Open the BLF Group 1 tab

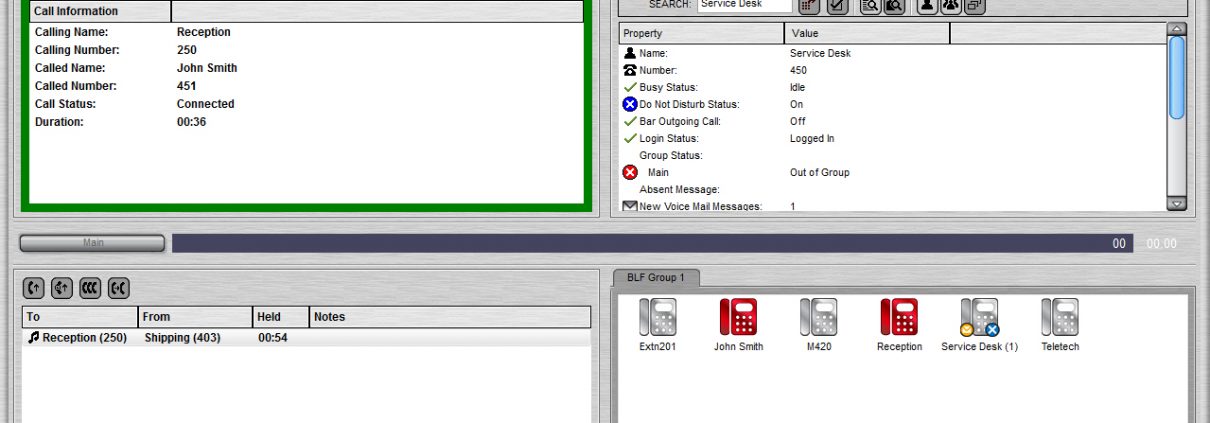click(x=656, y=278)
